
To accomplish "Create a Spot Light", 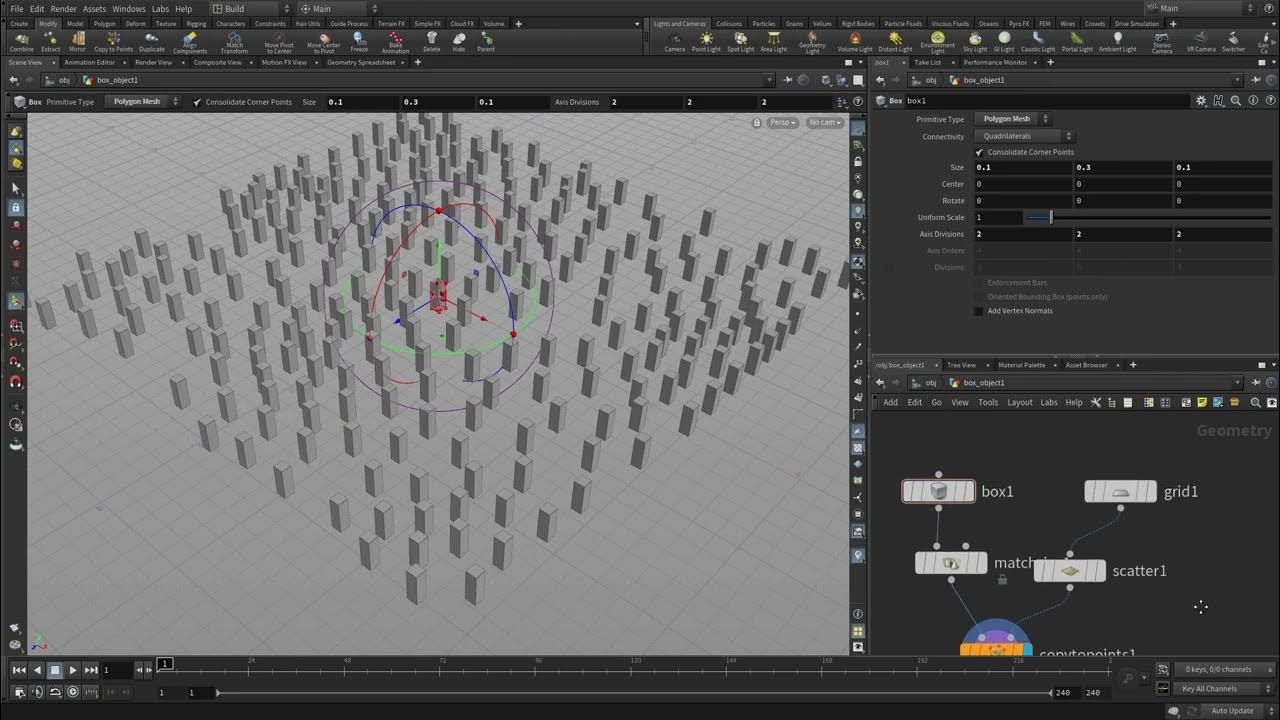I will pyautogui.click(x=741, y=41).
